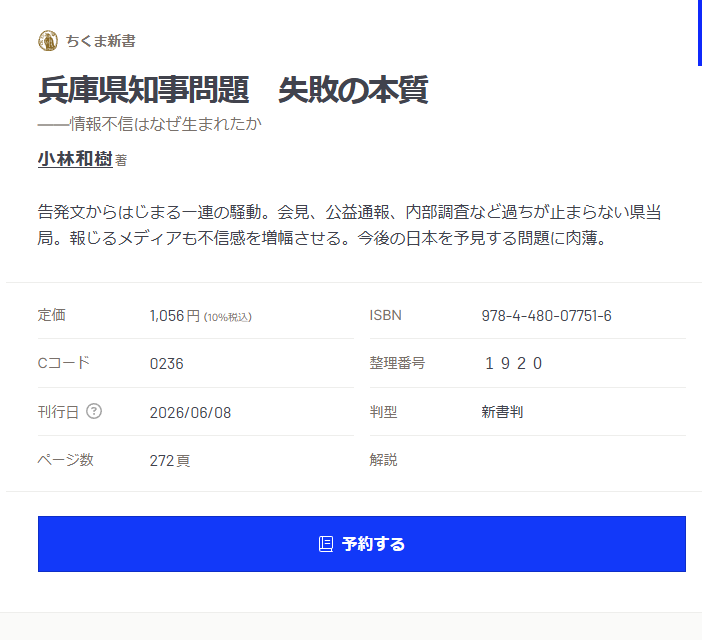702x640 pixels.
Task: Select page count 272頁
Action: (170, 461)
